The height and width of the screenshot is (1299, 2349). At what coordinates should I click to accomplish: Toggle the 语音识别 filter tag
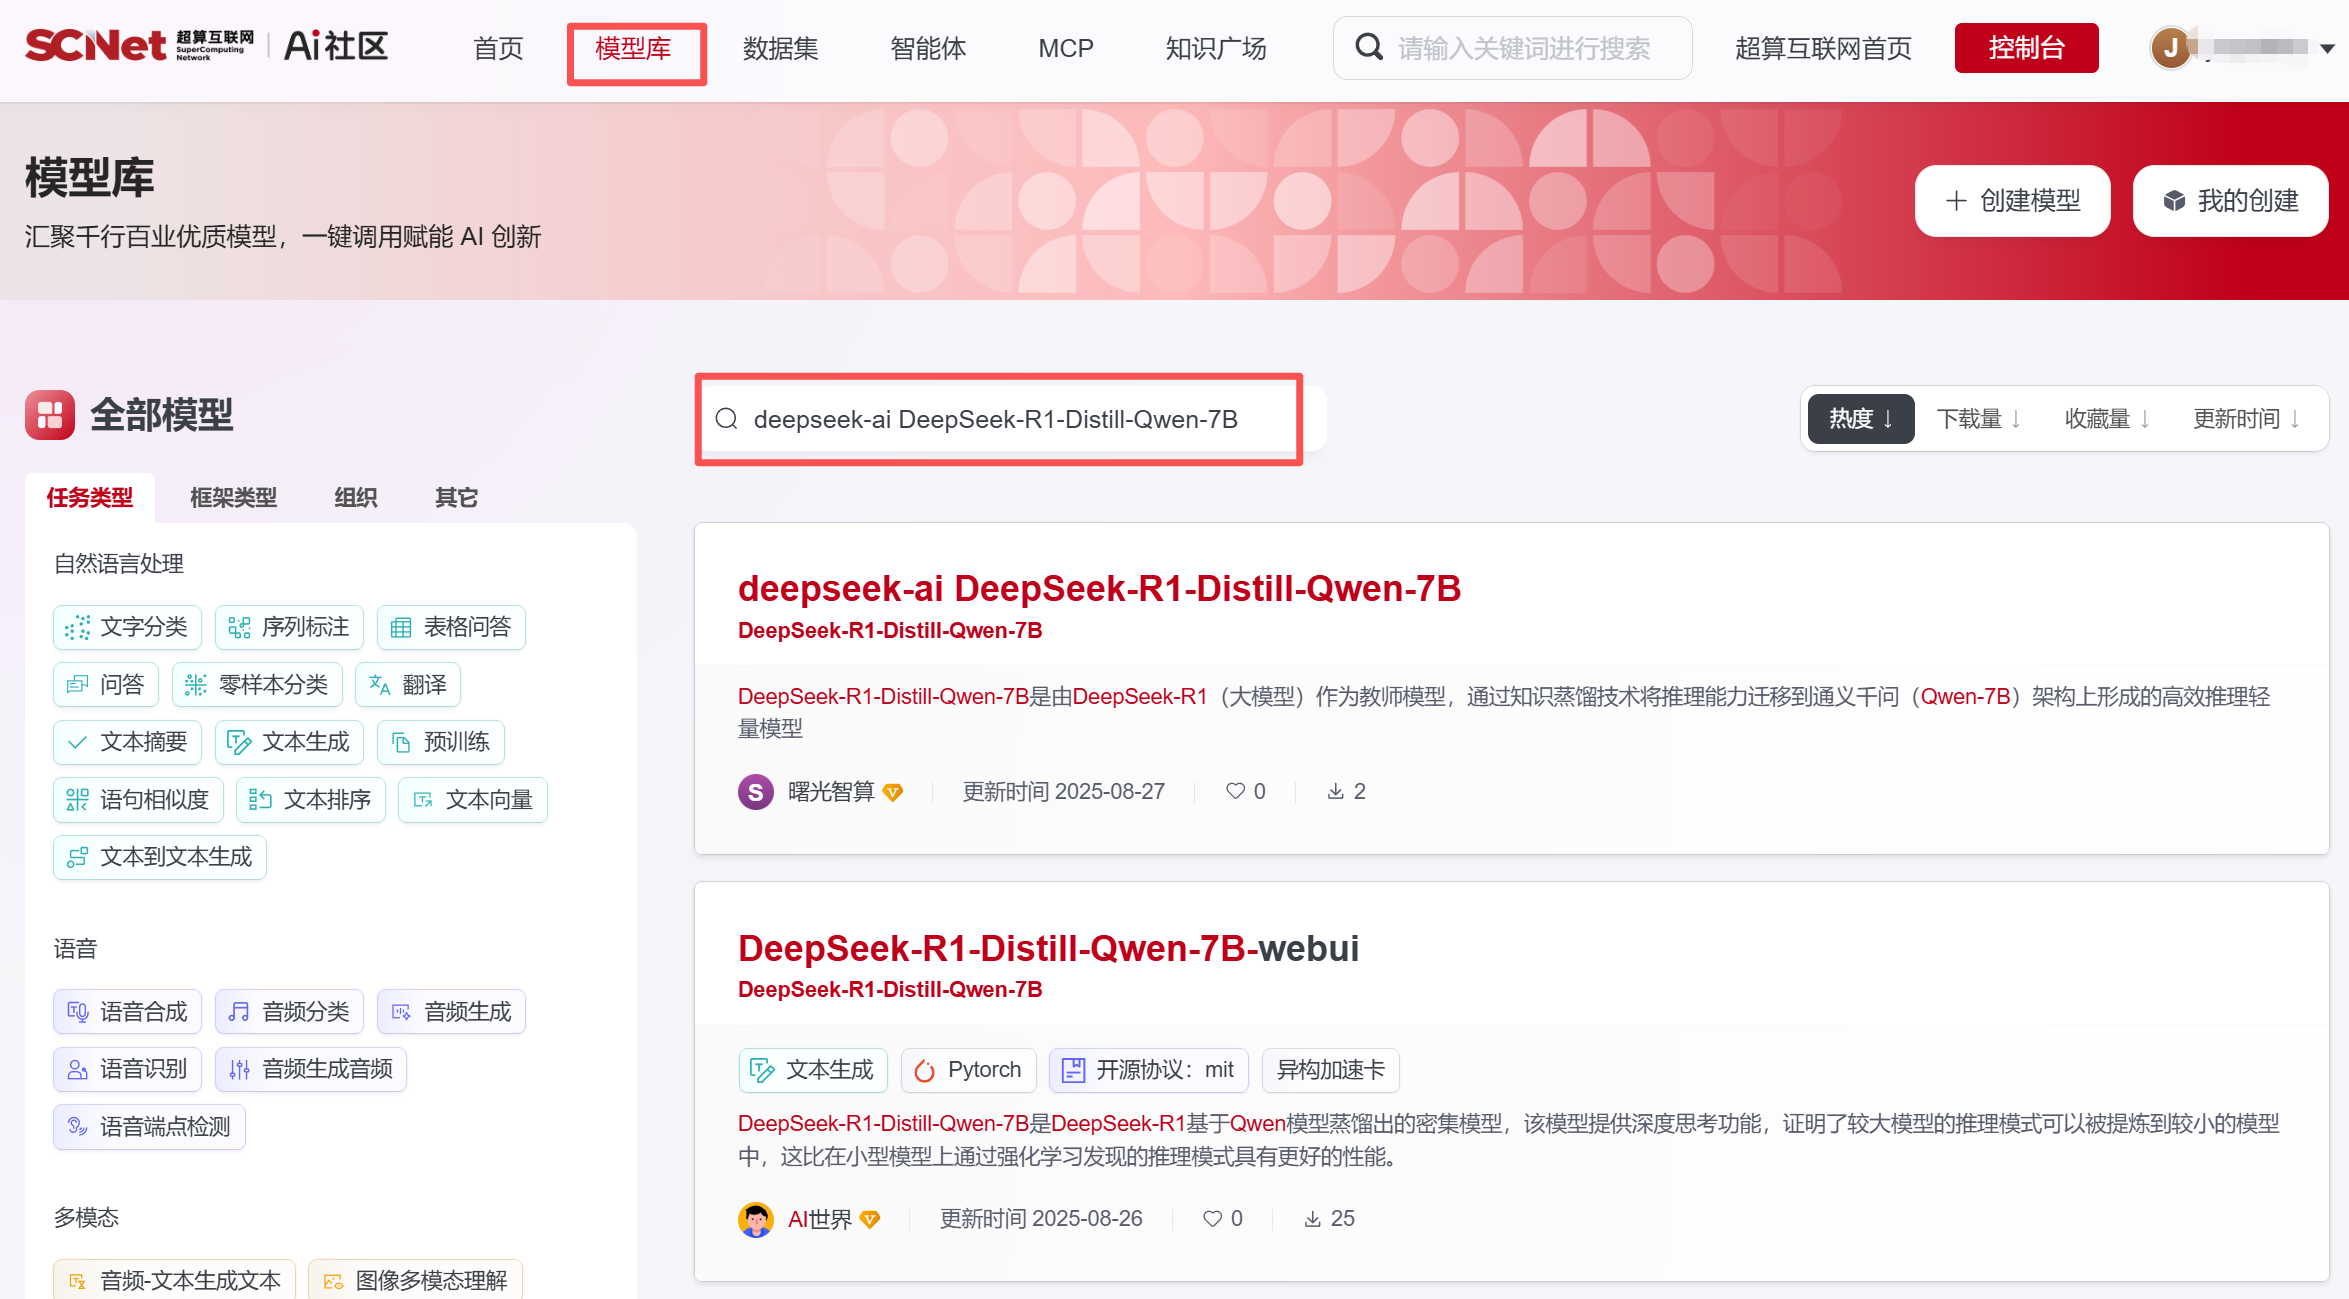pos(128,1069)
